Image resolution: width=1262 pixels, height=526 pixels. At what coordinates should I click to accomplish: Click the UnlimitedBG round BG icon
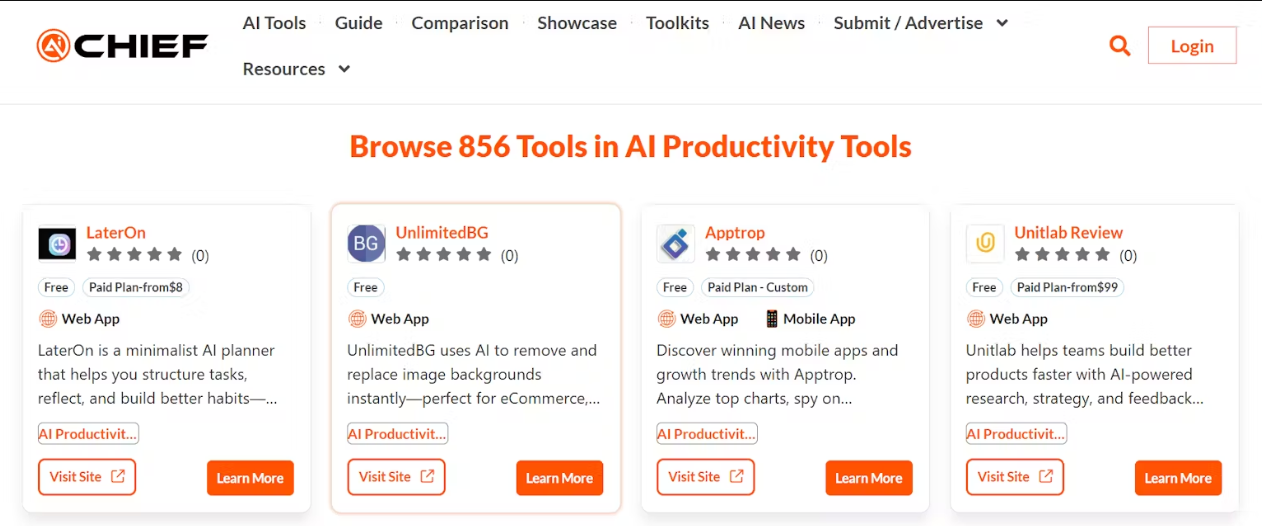point(366,244)
